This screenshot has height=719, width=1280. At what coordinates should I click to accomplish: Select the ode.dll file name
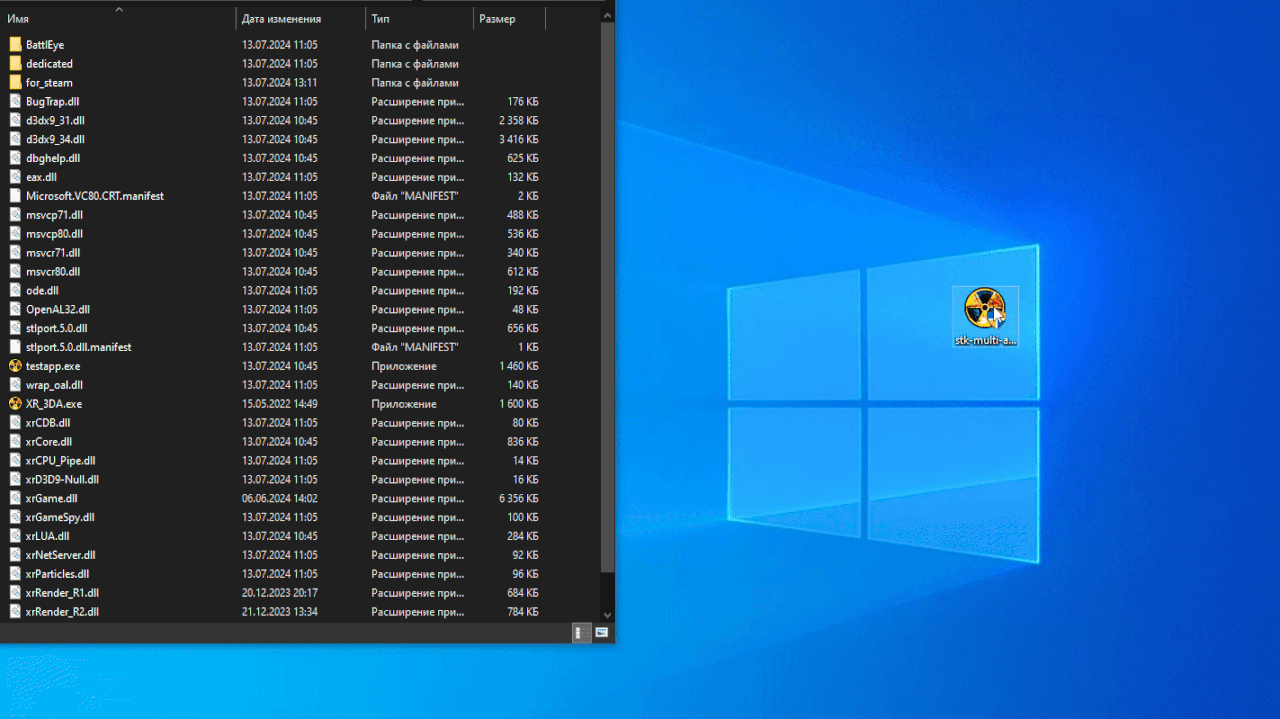pyautogui.click(x=42, y=290)
